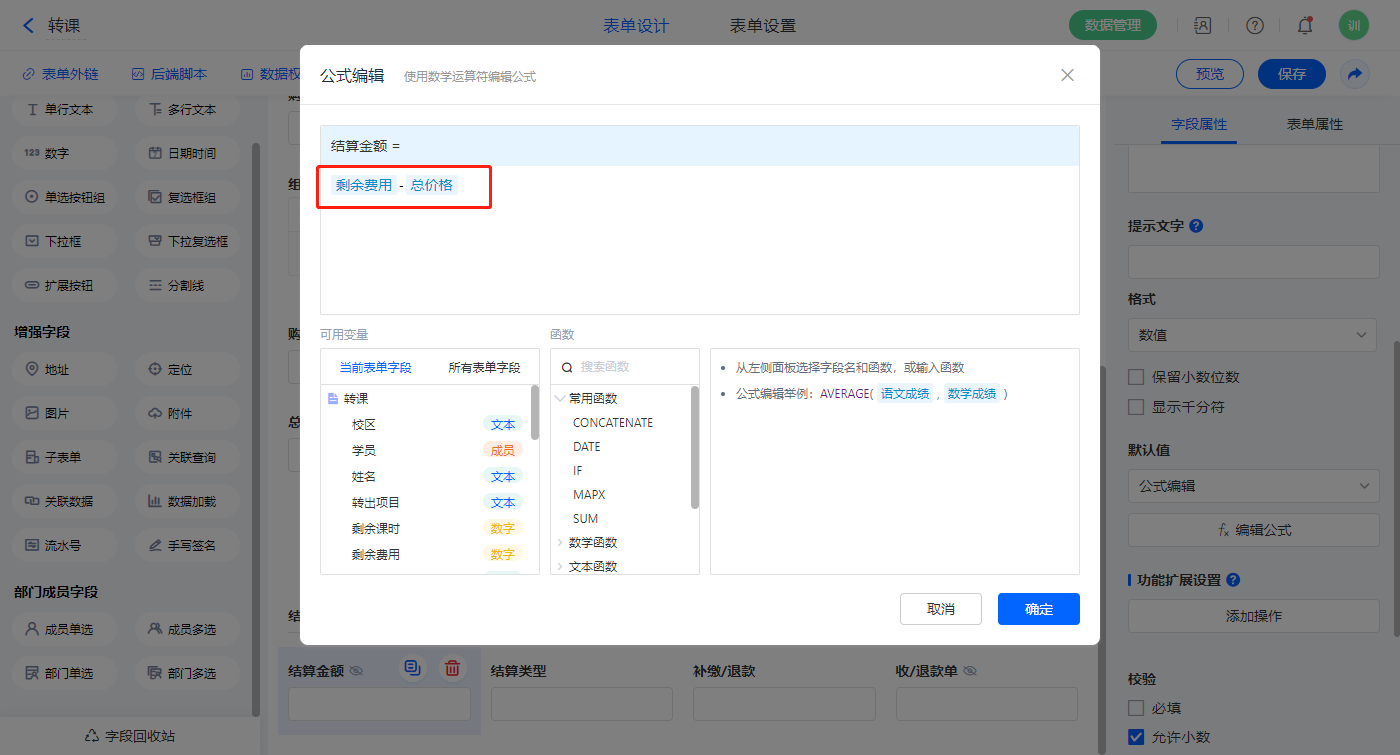Click the back arrow next to 转课

[x=28, y=26]
